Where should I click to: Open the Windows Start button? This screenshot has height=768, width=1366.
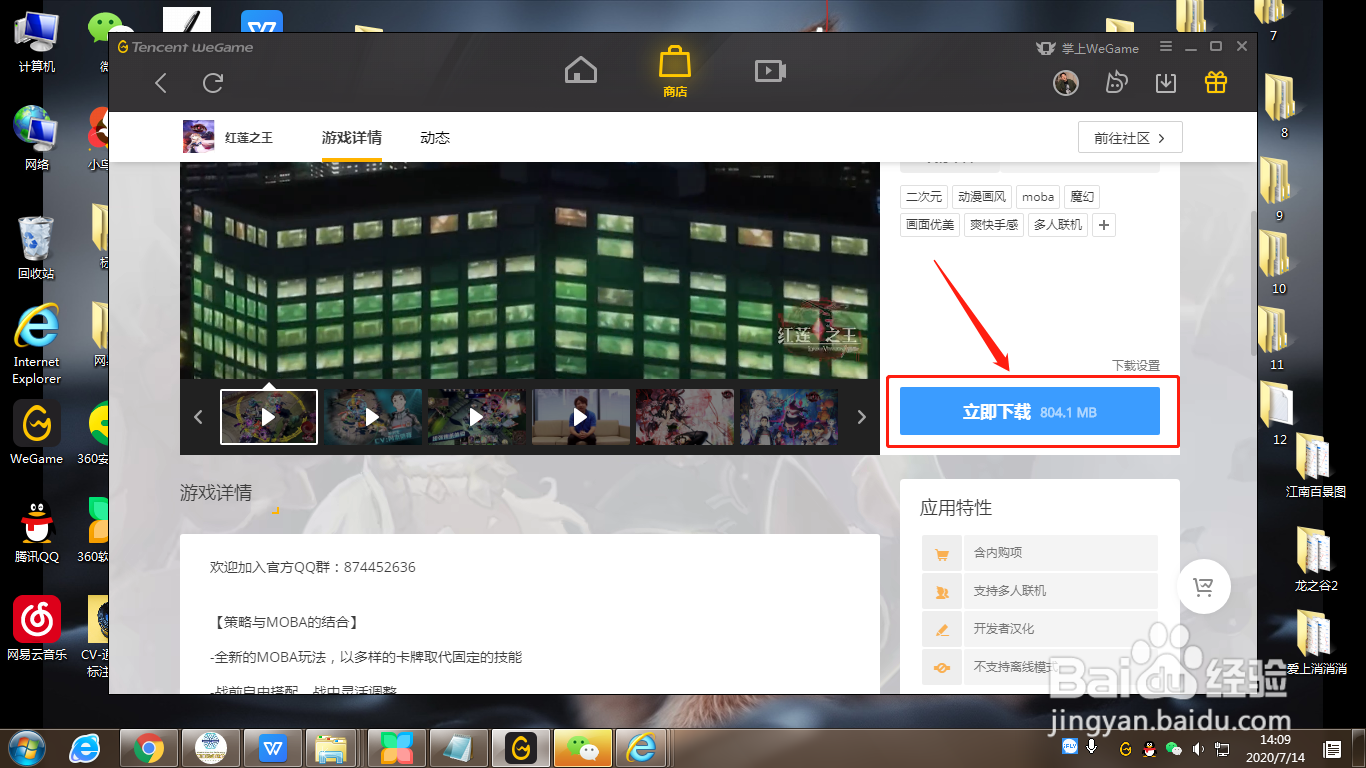click(x=27, y=748)
